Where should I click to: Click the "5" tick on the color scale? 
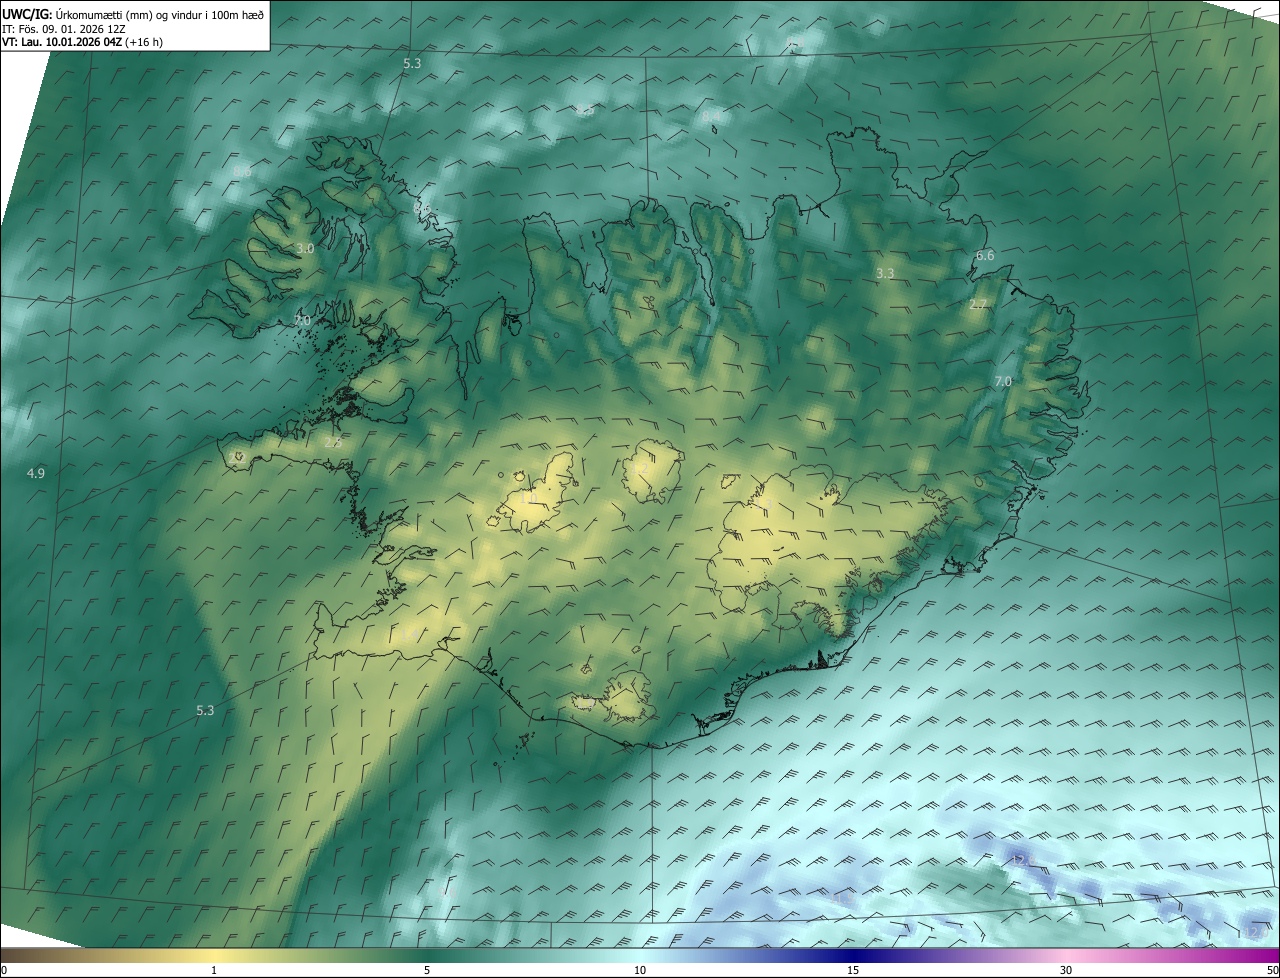pos(427,970)
